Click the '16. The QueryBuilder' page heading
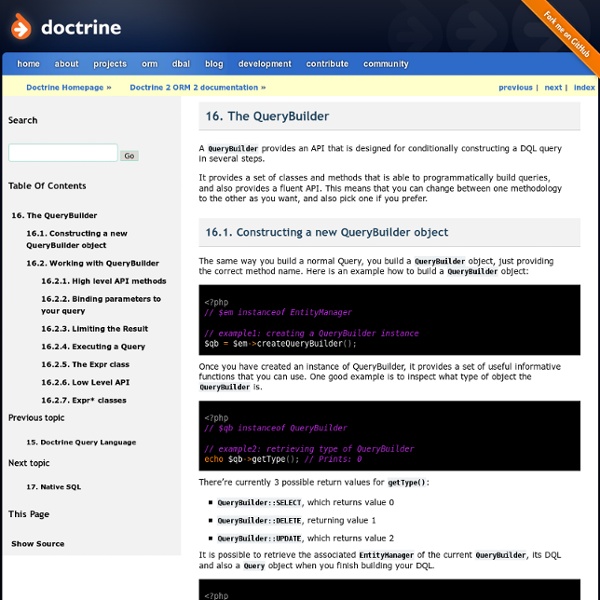This screenshot has width=600, height=600. 267,116
